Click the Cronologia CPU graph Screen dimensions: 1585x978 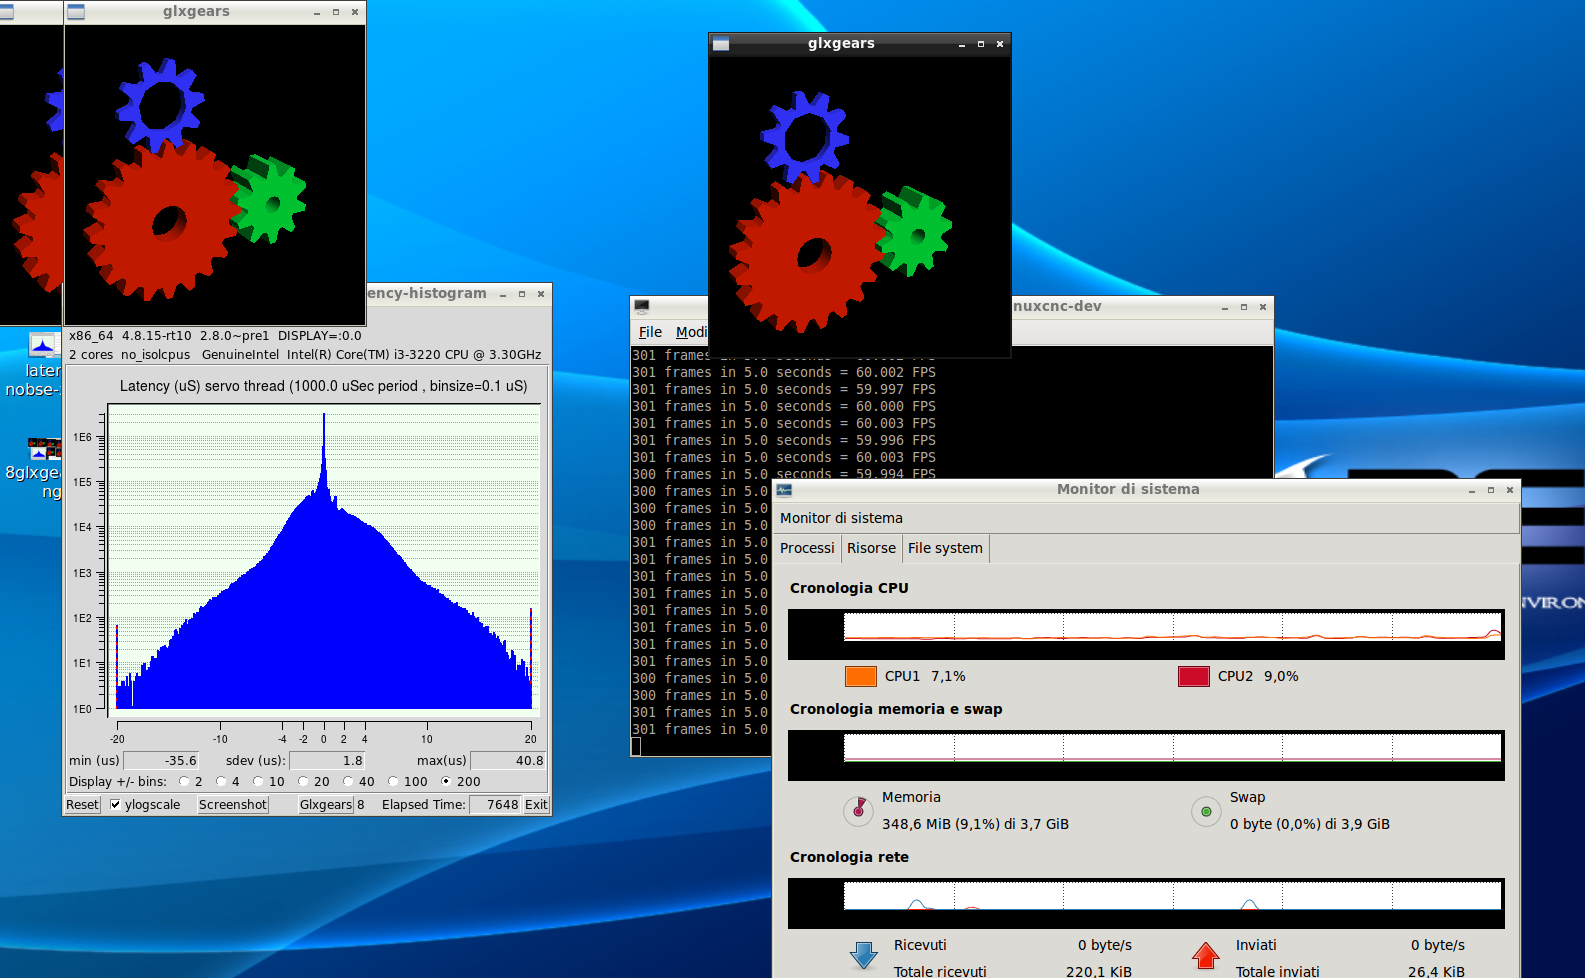coord(1146,634)
